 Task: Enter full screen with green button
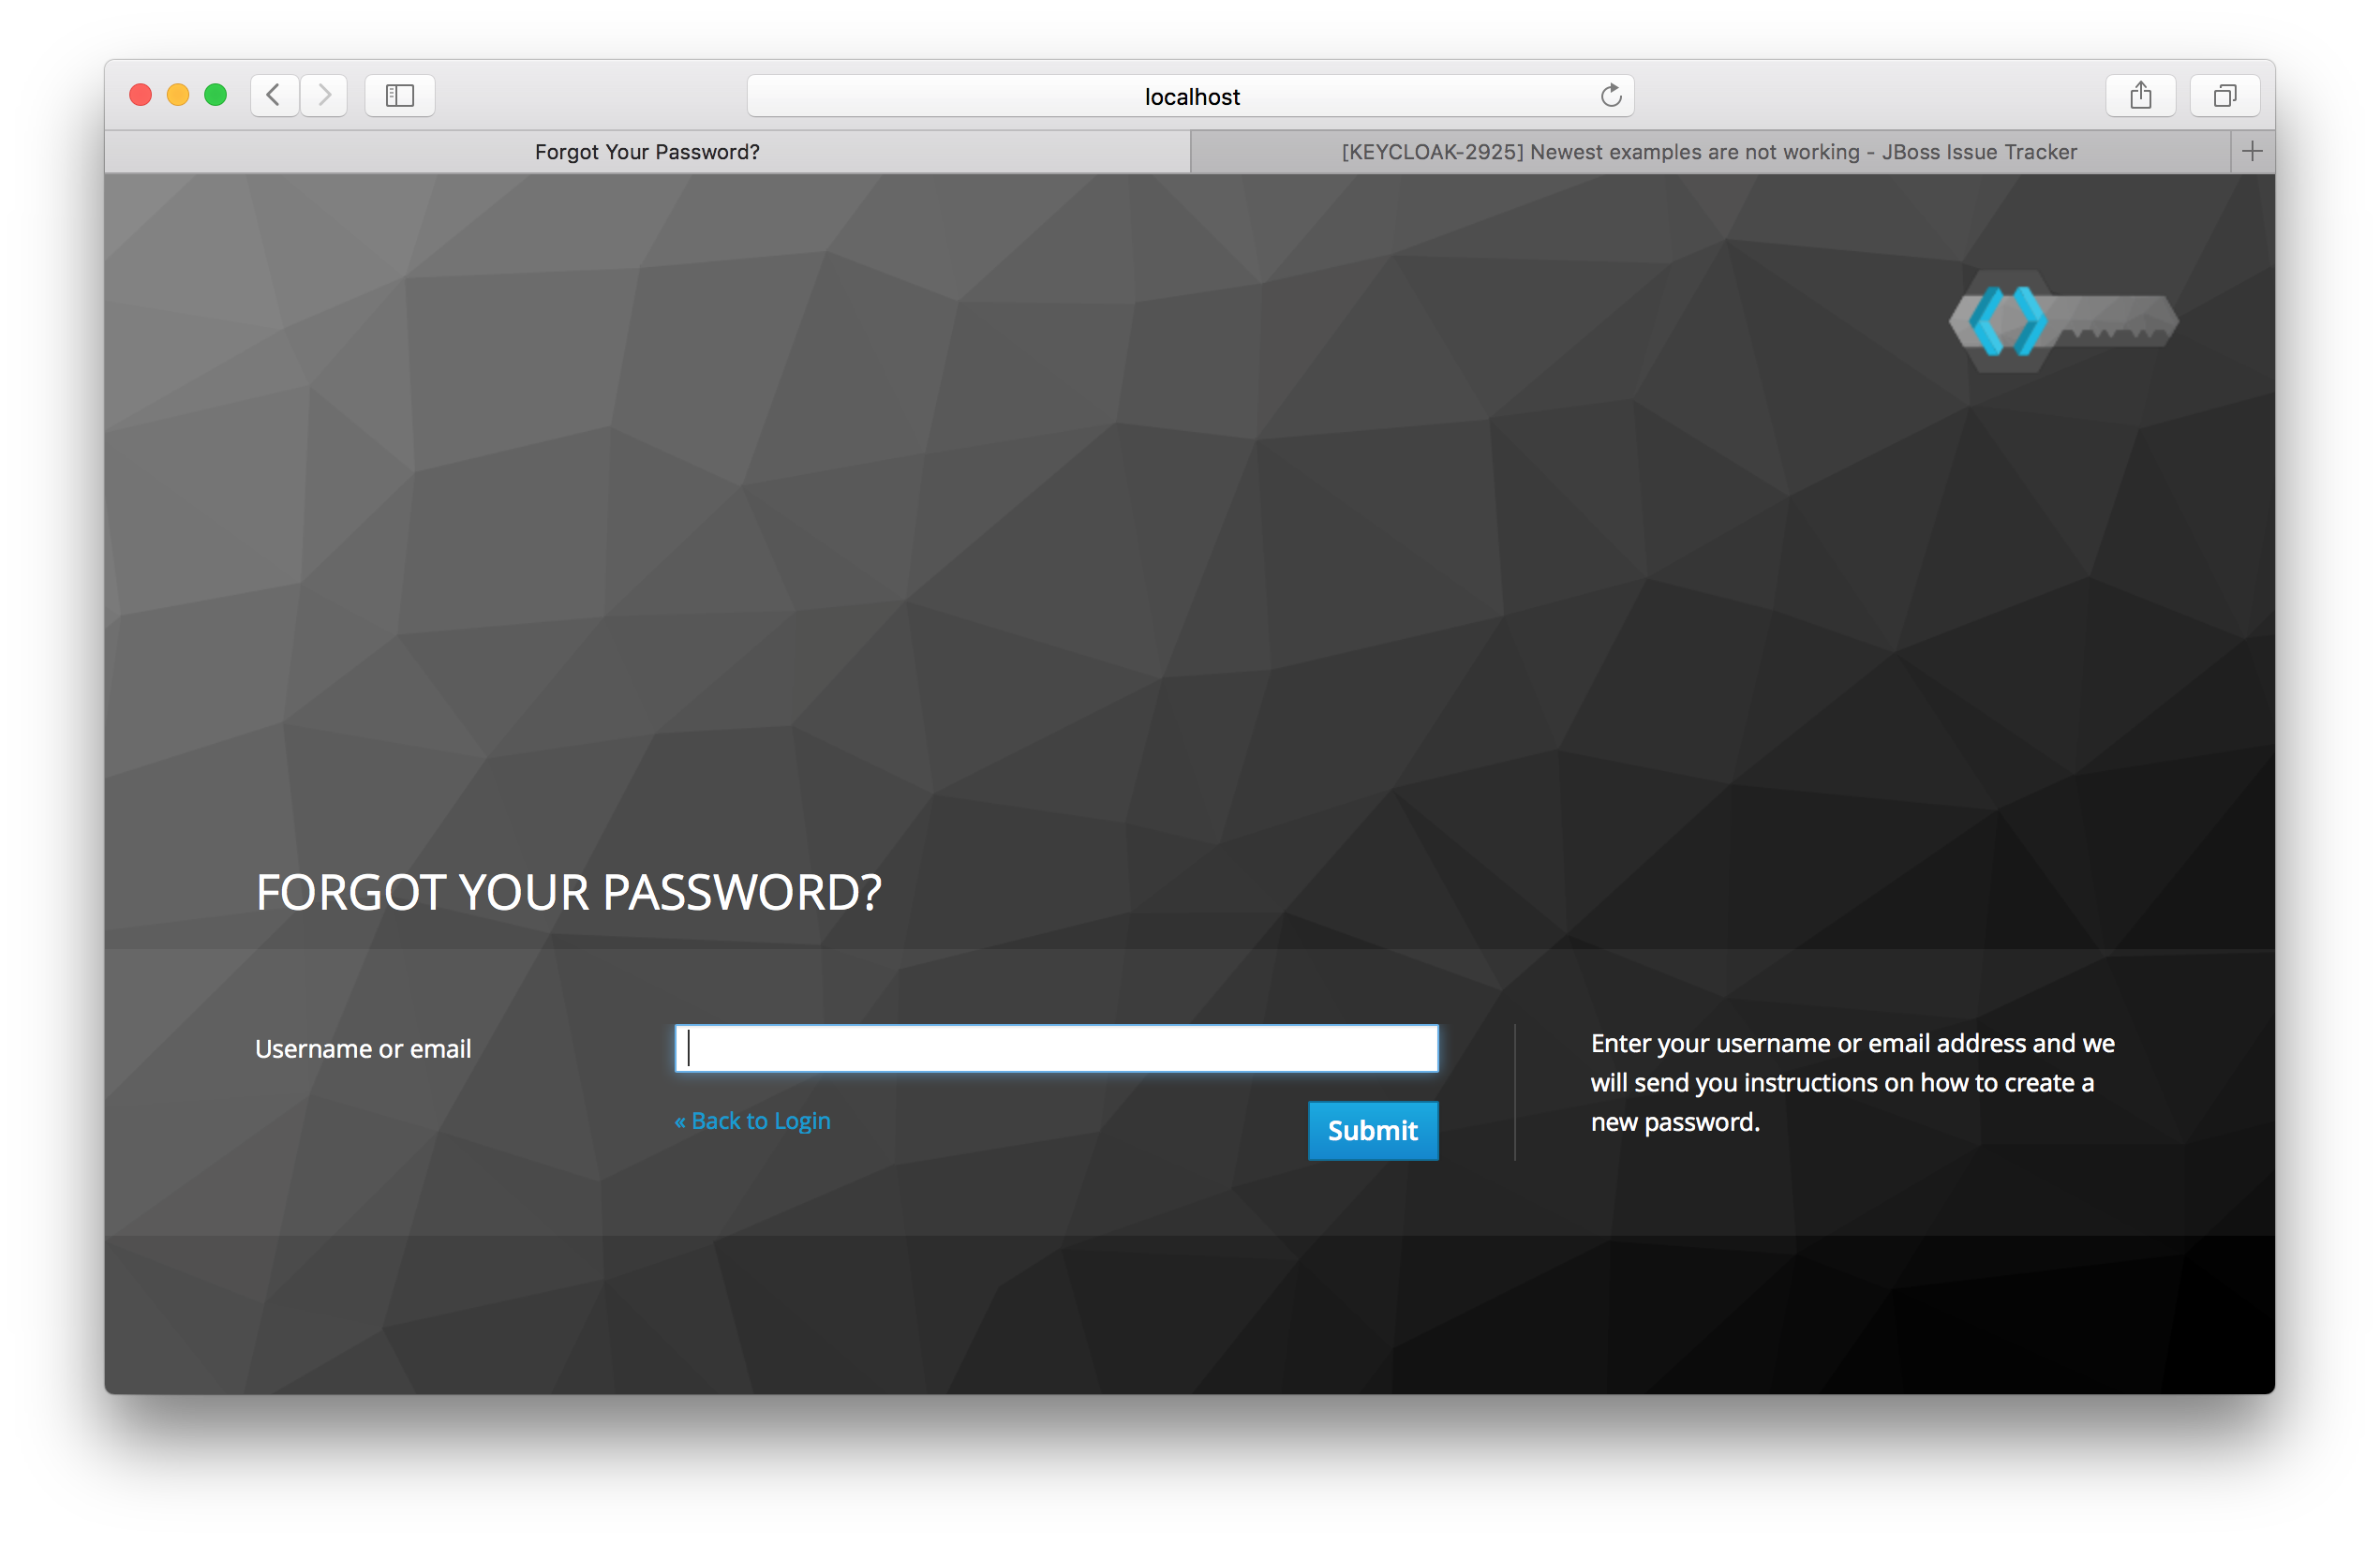pos(215,95)
